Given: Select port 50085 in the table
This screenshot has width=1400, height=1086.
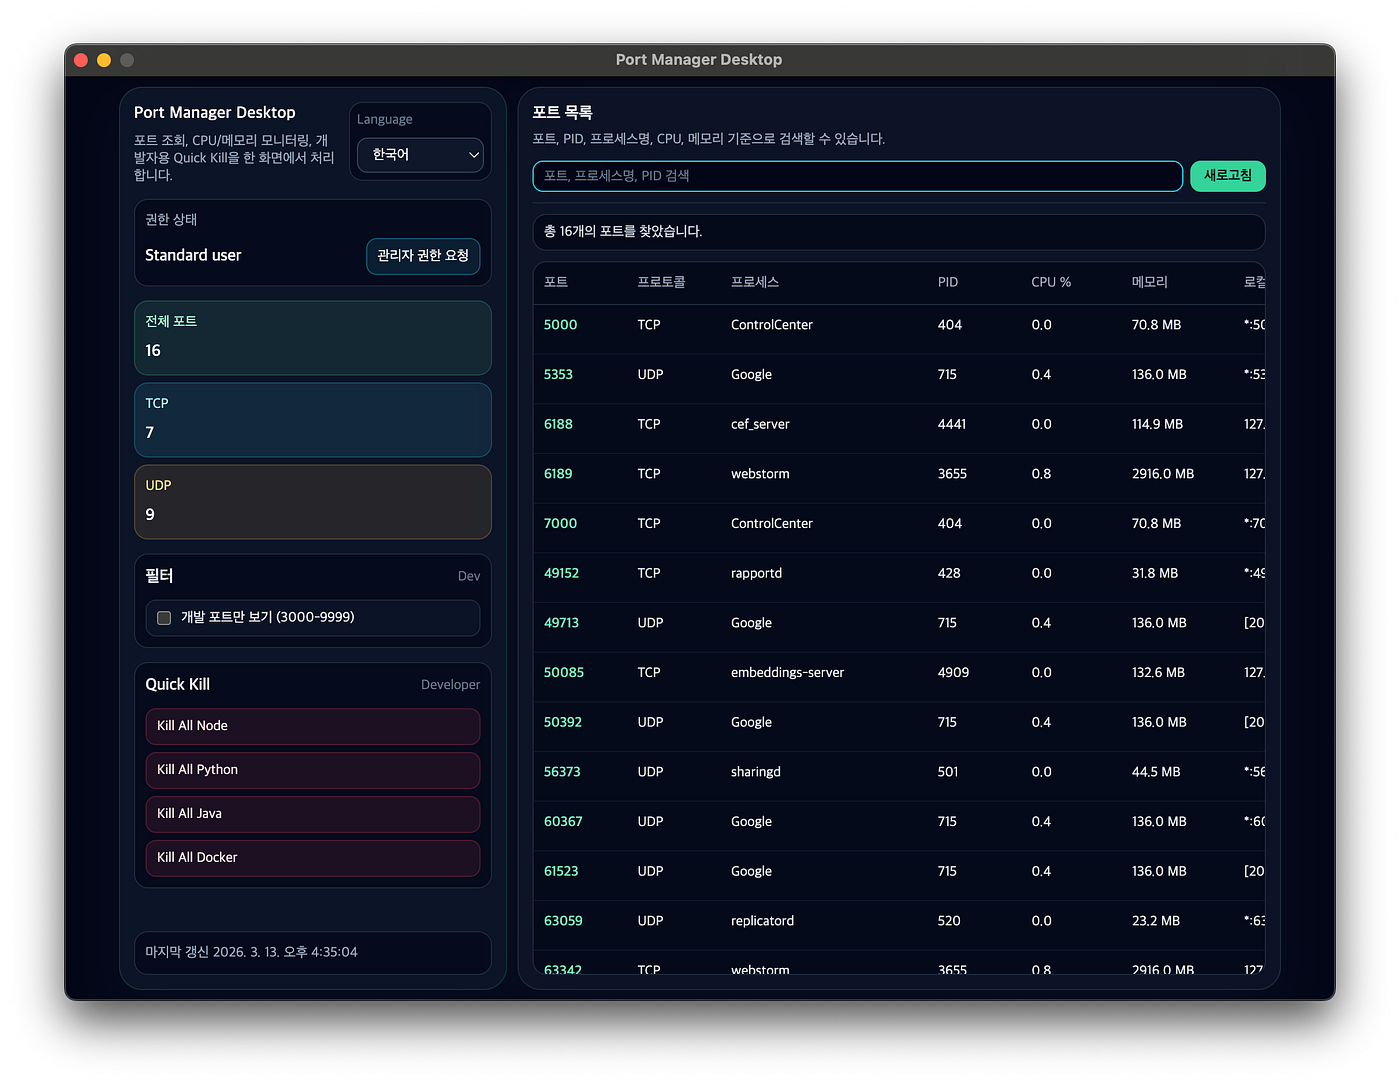Looking at the screenshot, I should click(x=564, y=673).
